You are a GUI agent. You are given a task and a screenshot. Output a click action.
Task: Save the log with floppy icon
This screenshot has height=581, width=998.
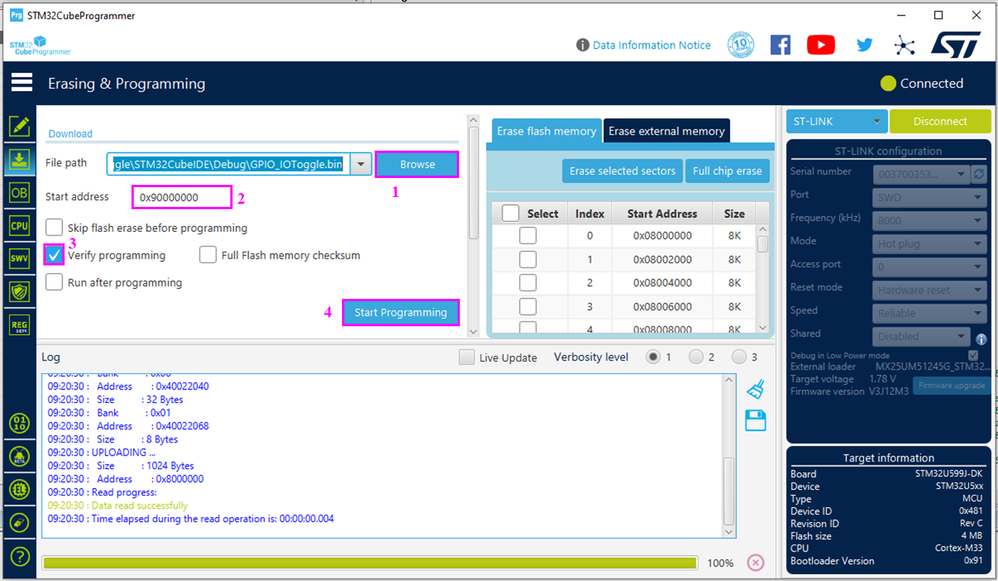[x=756, y=421]
